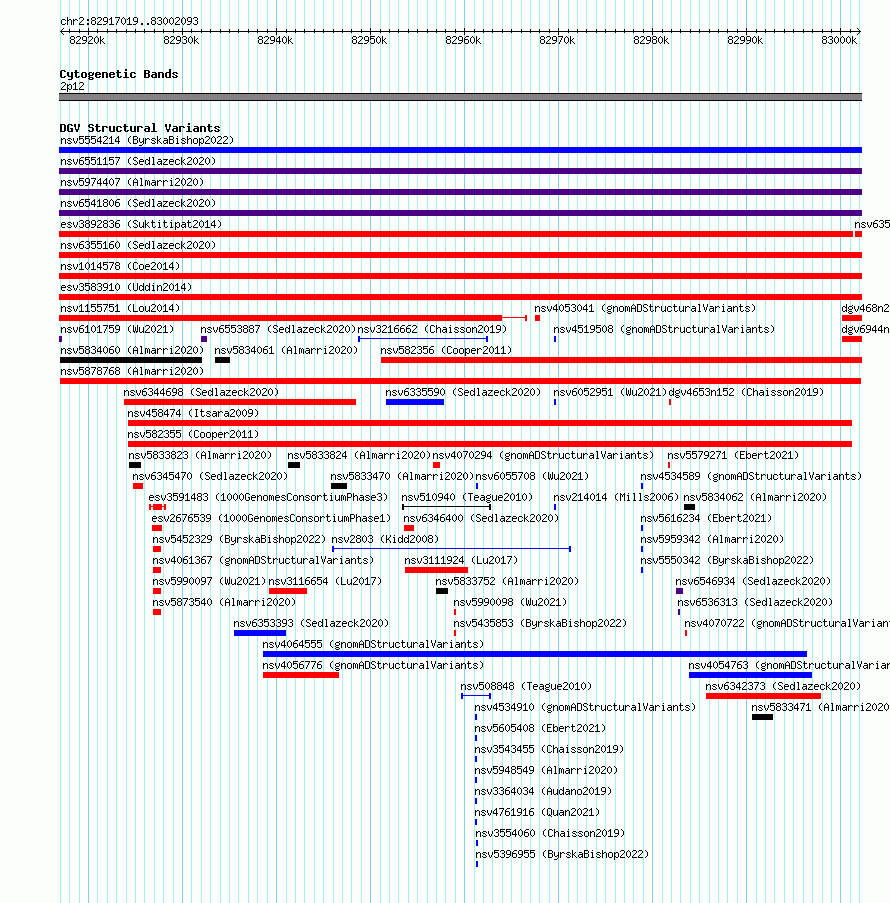Open nsv6546934 (Sedlazeck2020) label
Screen dimensions: 890x903
click(x=753, y=582)
